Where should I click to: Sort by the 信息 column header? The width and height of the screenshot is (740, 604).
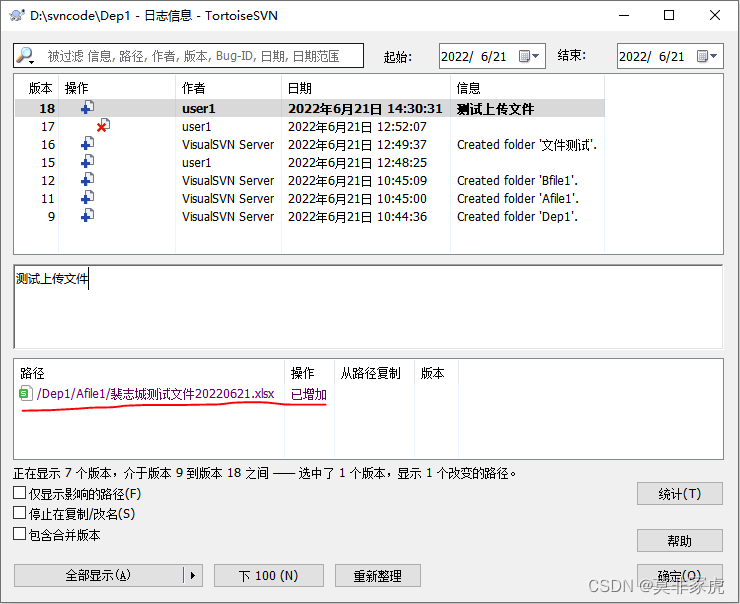pos(528,88)
